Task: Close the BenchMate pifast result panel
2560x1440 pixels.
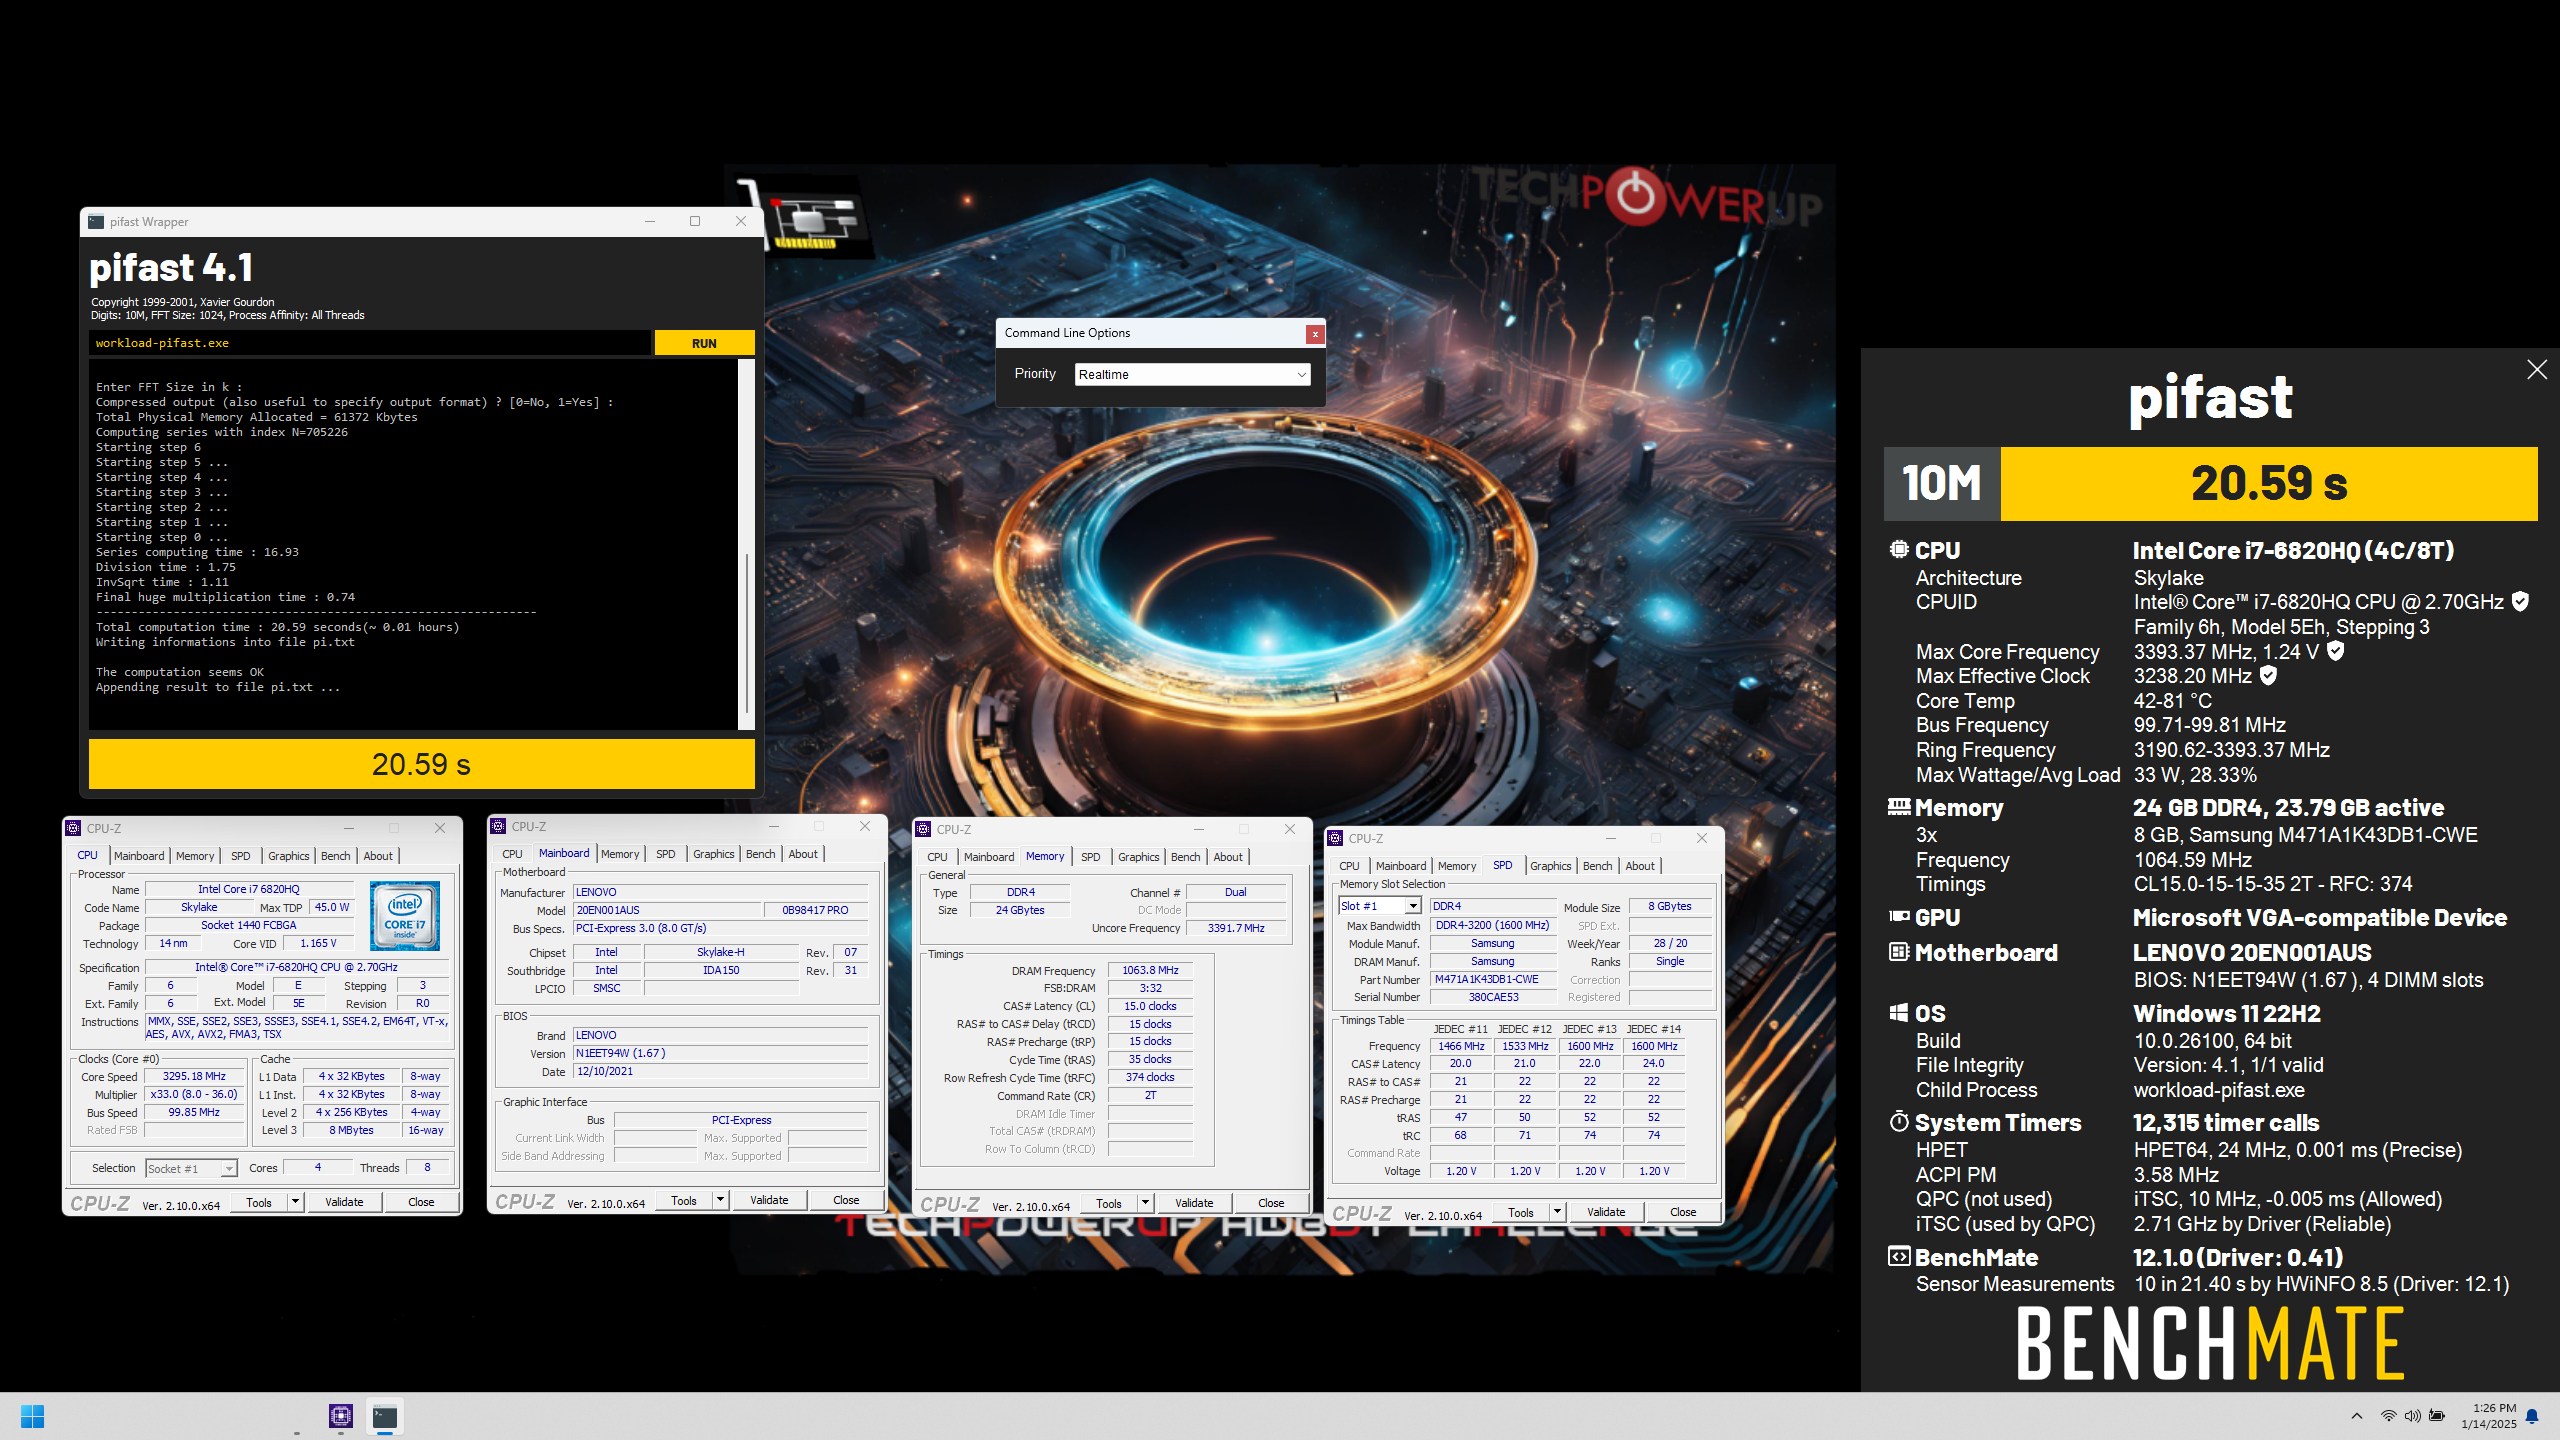Action: pos(2537,370)
